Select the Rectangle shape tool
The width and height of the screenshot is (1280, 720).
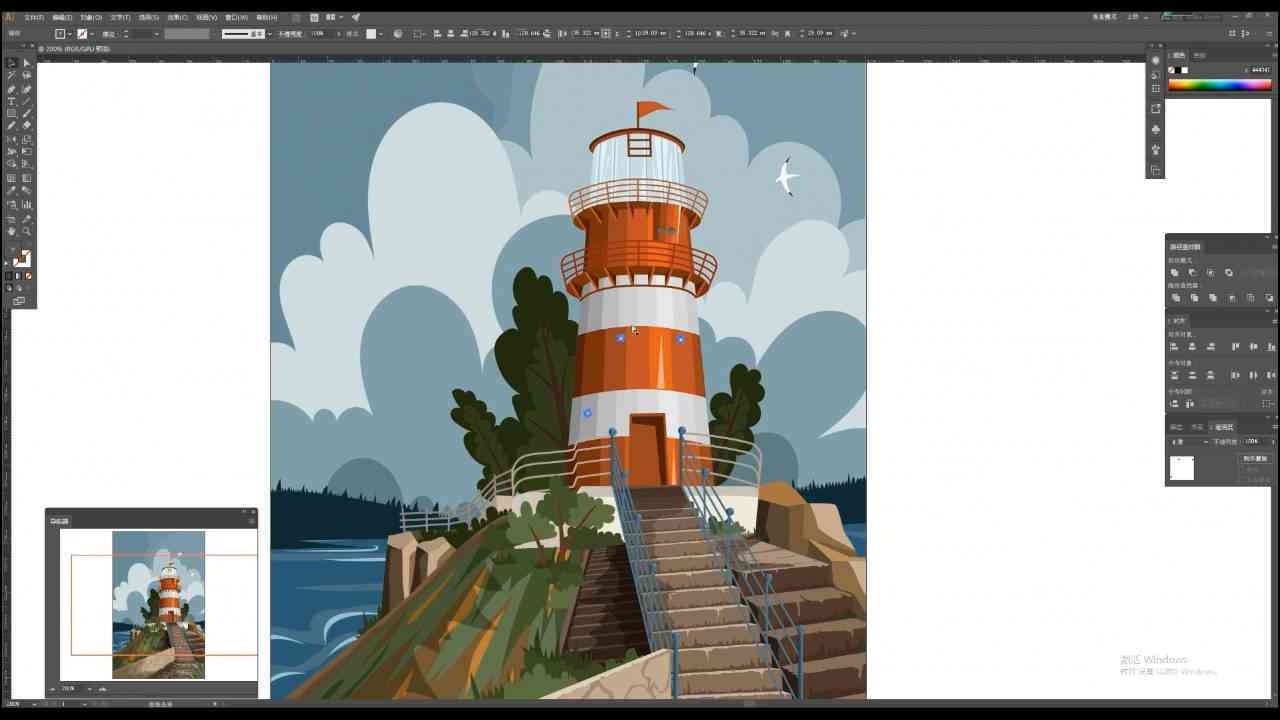click(x=11, y=113)
